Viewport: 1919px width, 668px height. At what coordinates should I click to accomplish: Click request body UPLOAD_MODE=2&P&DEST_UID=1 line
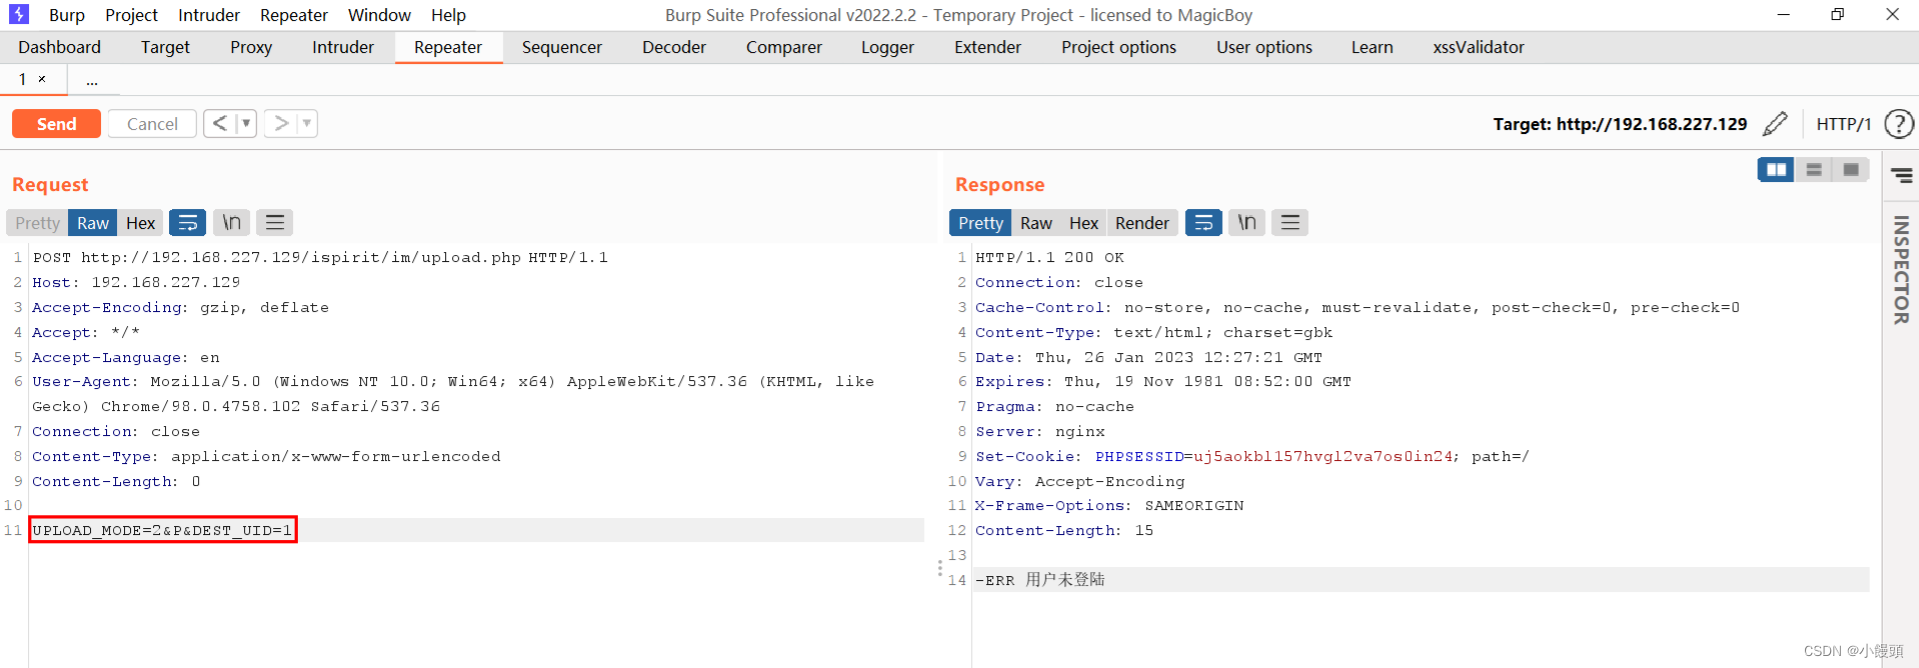[x=162, y=530]
